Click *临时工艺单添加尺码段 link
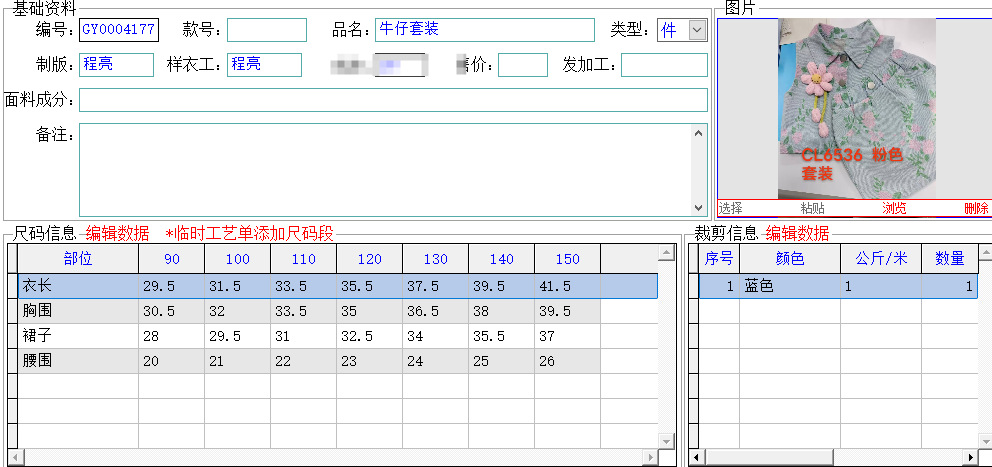 [x=249, y=234]
